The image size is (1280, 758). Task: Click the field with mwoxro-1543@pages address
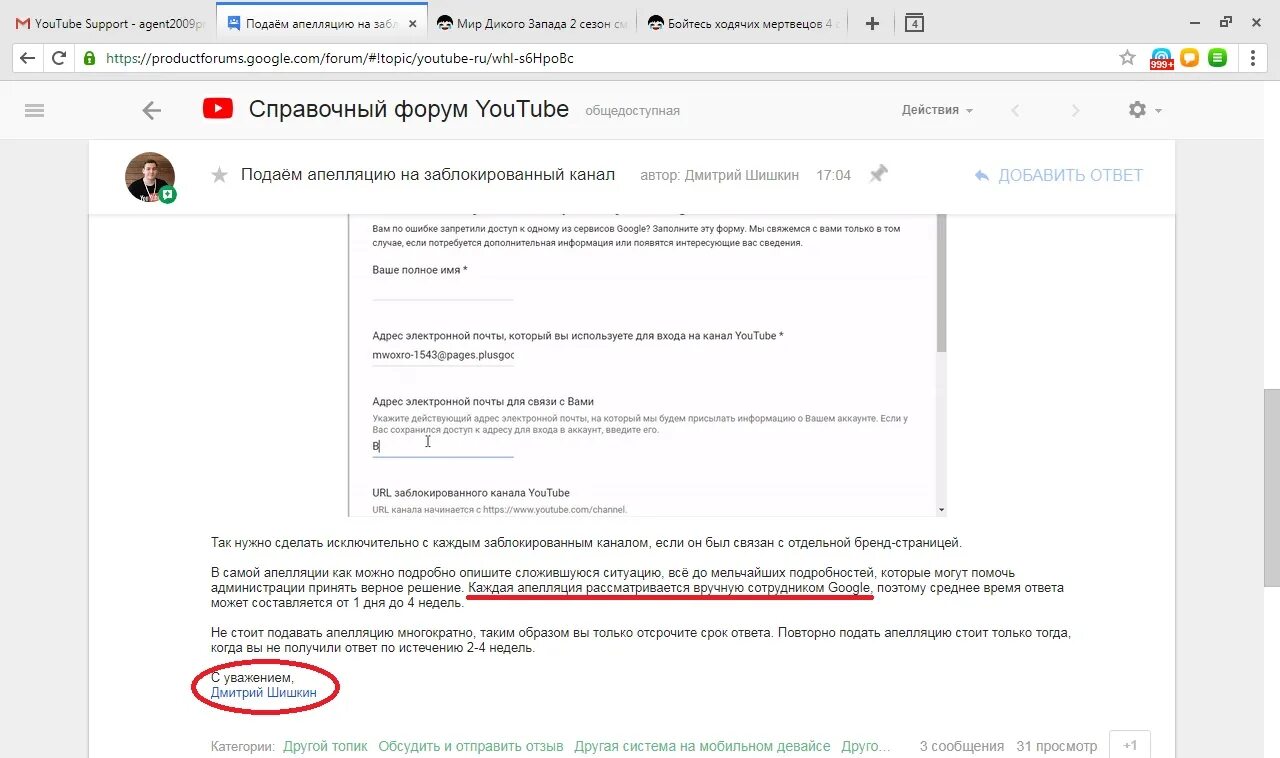point(443,355)
